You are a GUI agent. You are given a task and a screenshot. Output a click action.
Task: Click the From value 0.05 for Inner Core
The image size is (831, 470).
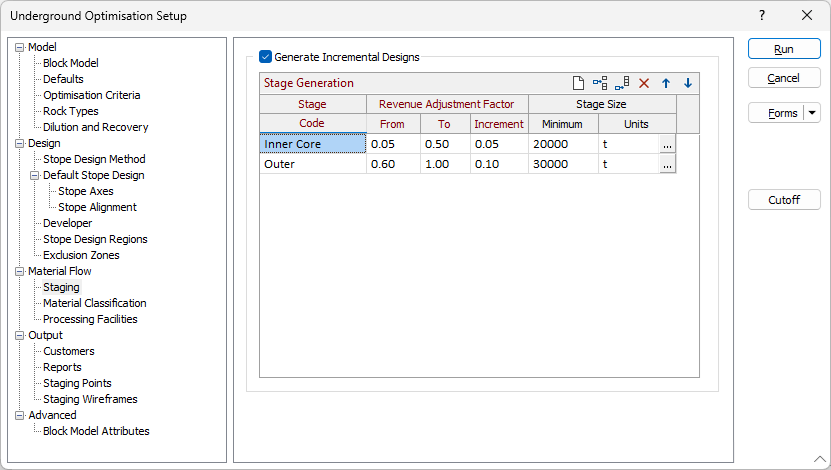click(x=393, y=144)
